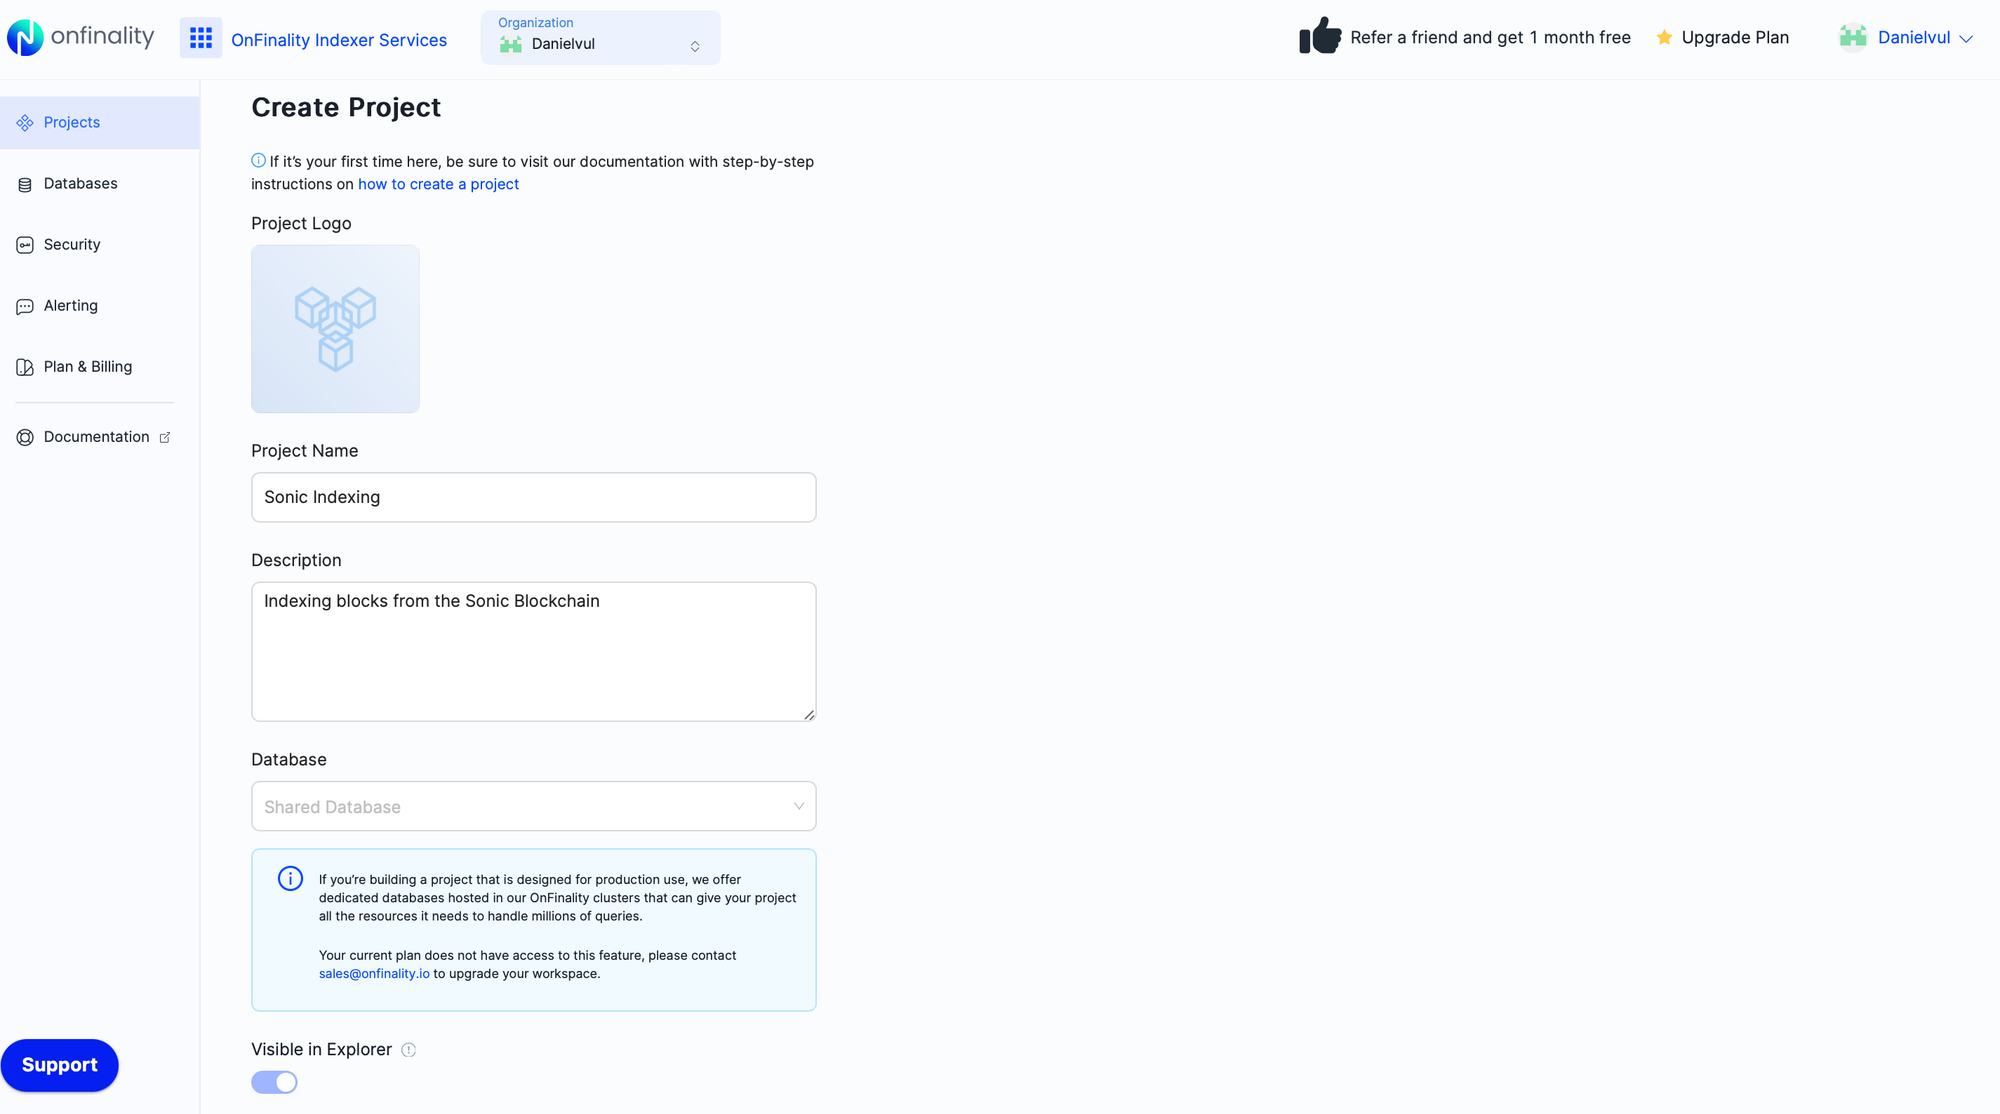Click the Alerting chat bubble icon
Viewport: 2000px width, 1114px height.
pos(24,305)
